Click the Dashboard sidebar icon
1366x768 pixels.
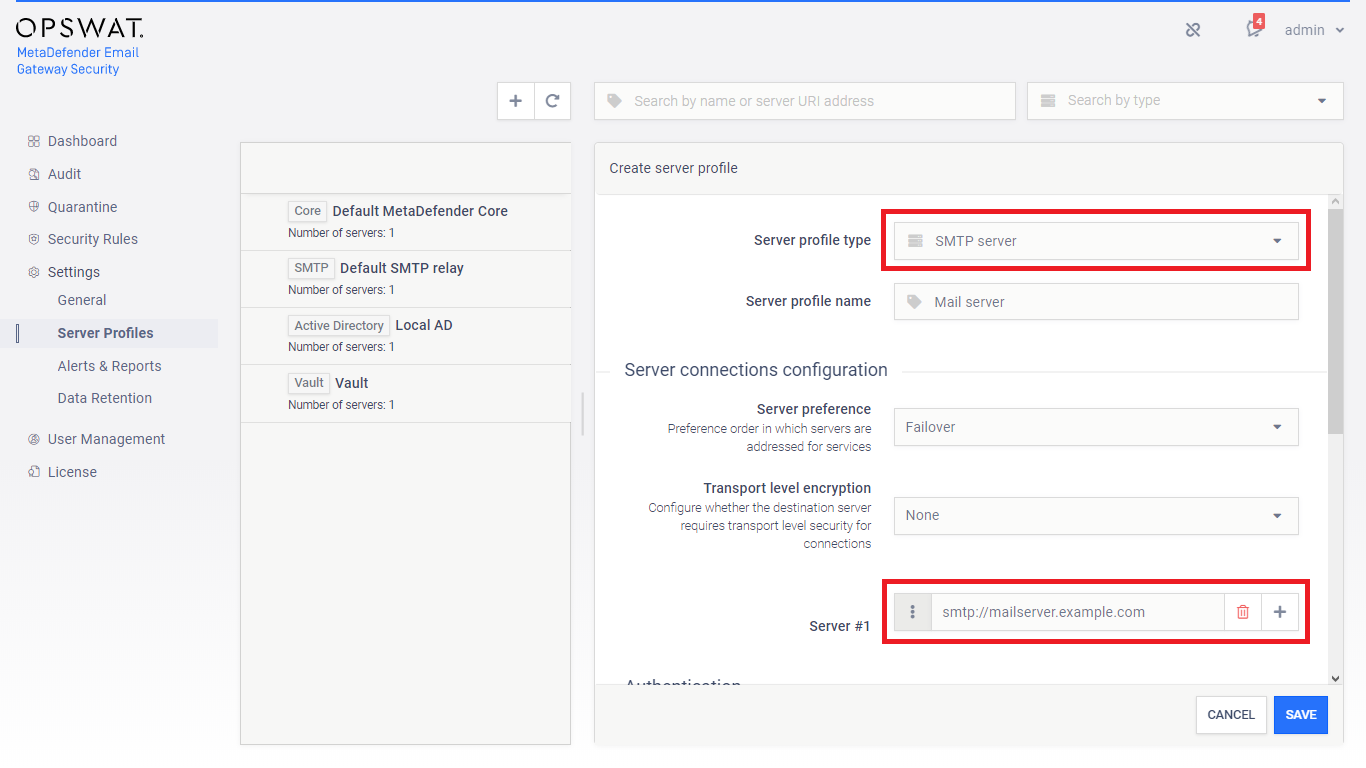[34, 141]
